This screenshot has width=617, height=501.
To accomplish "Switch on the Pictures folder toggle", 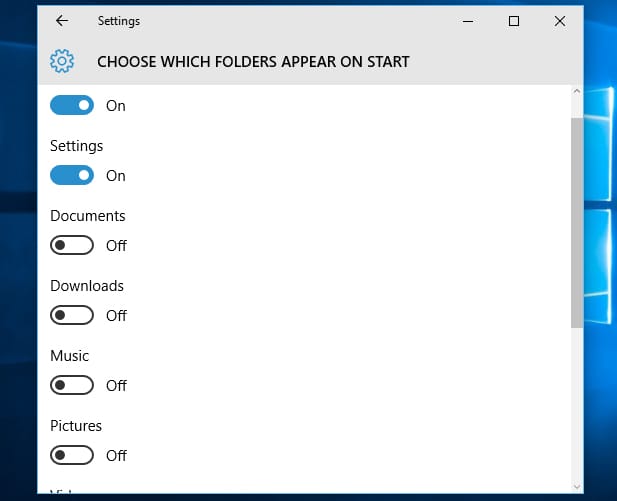I will [x=72, y=455].
